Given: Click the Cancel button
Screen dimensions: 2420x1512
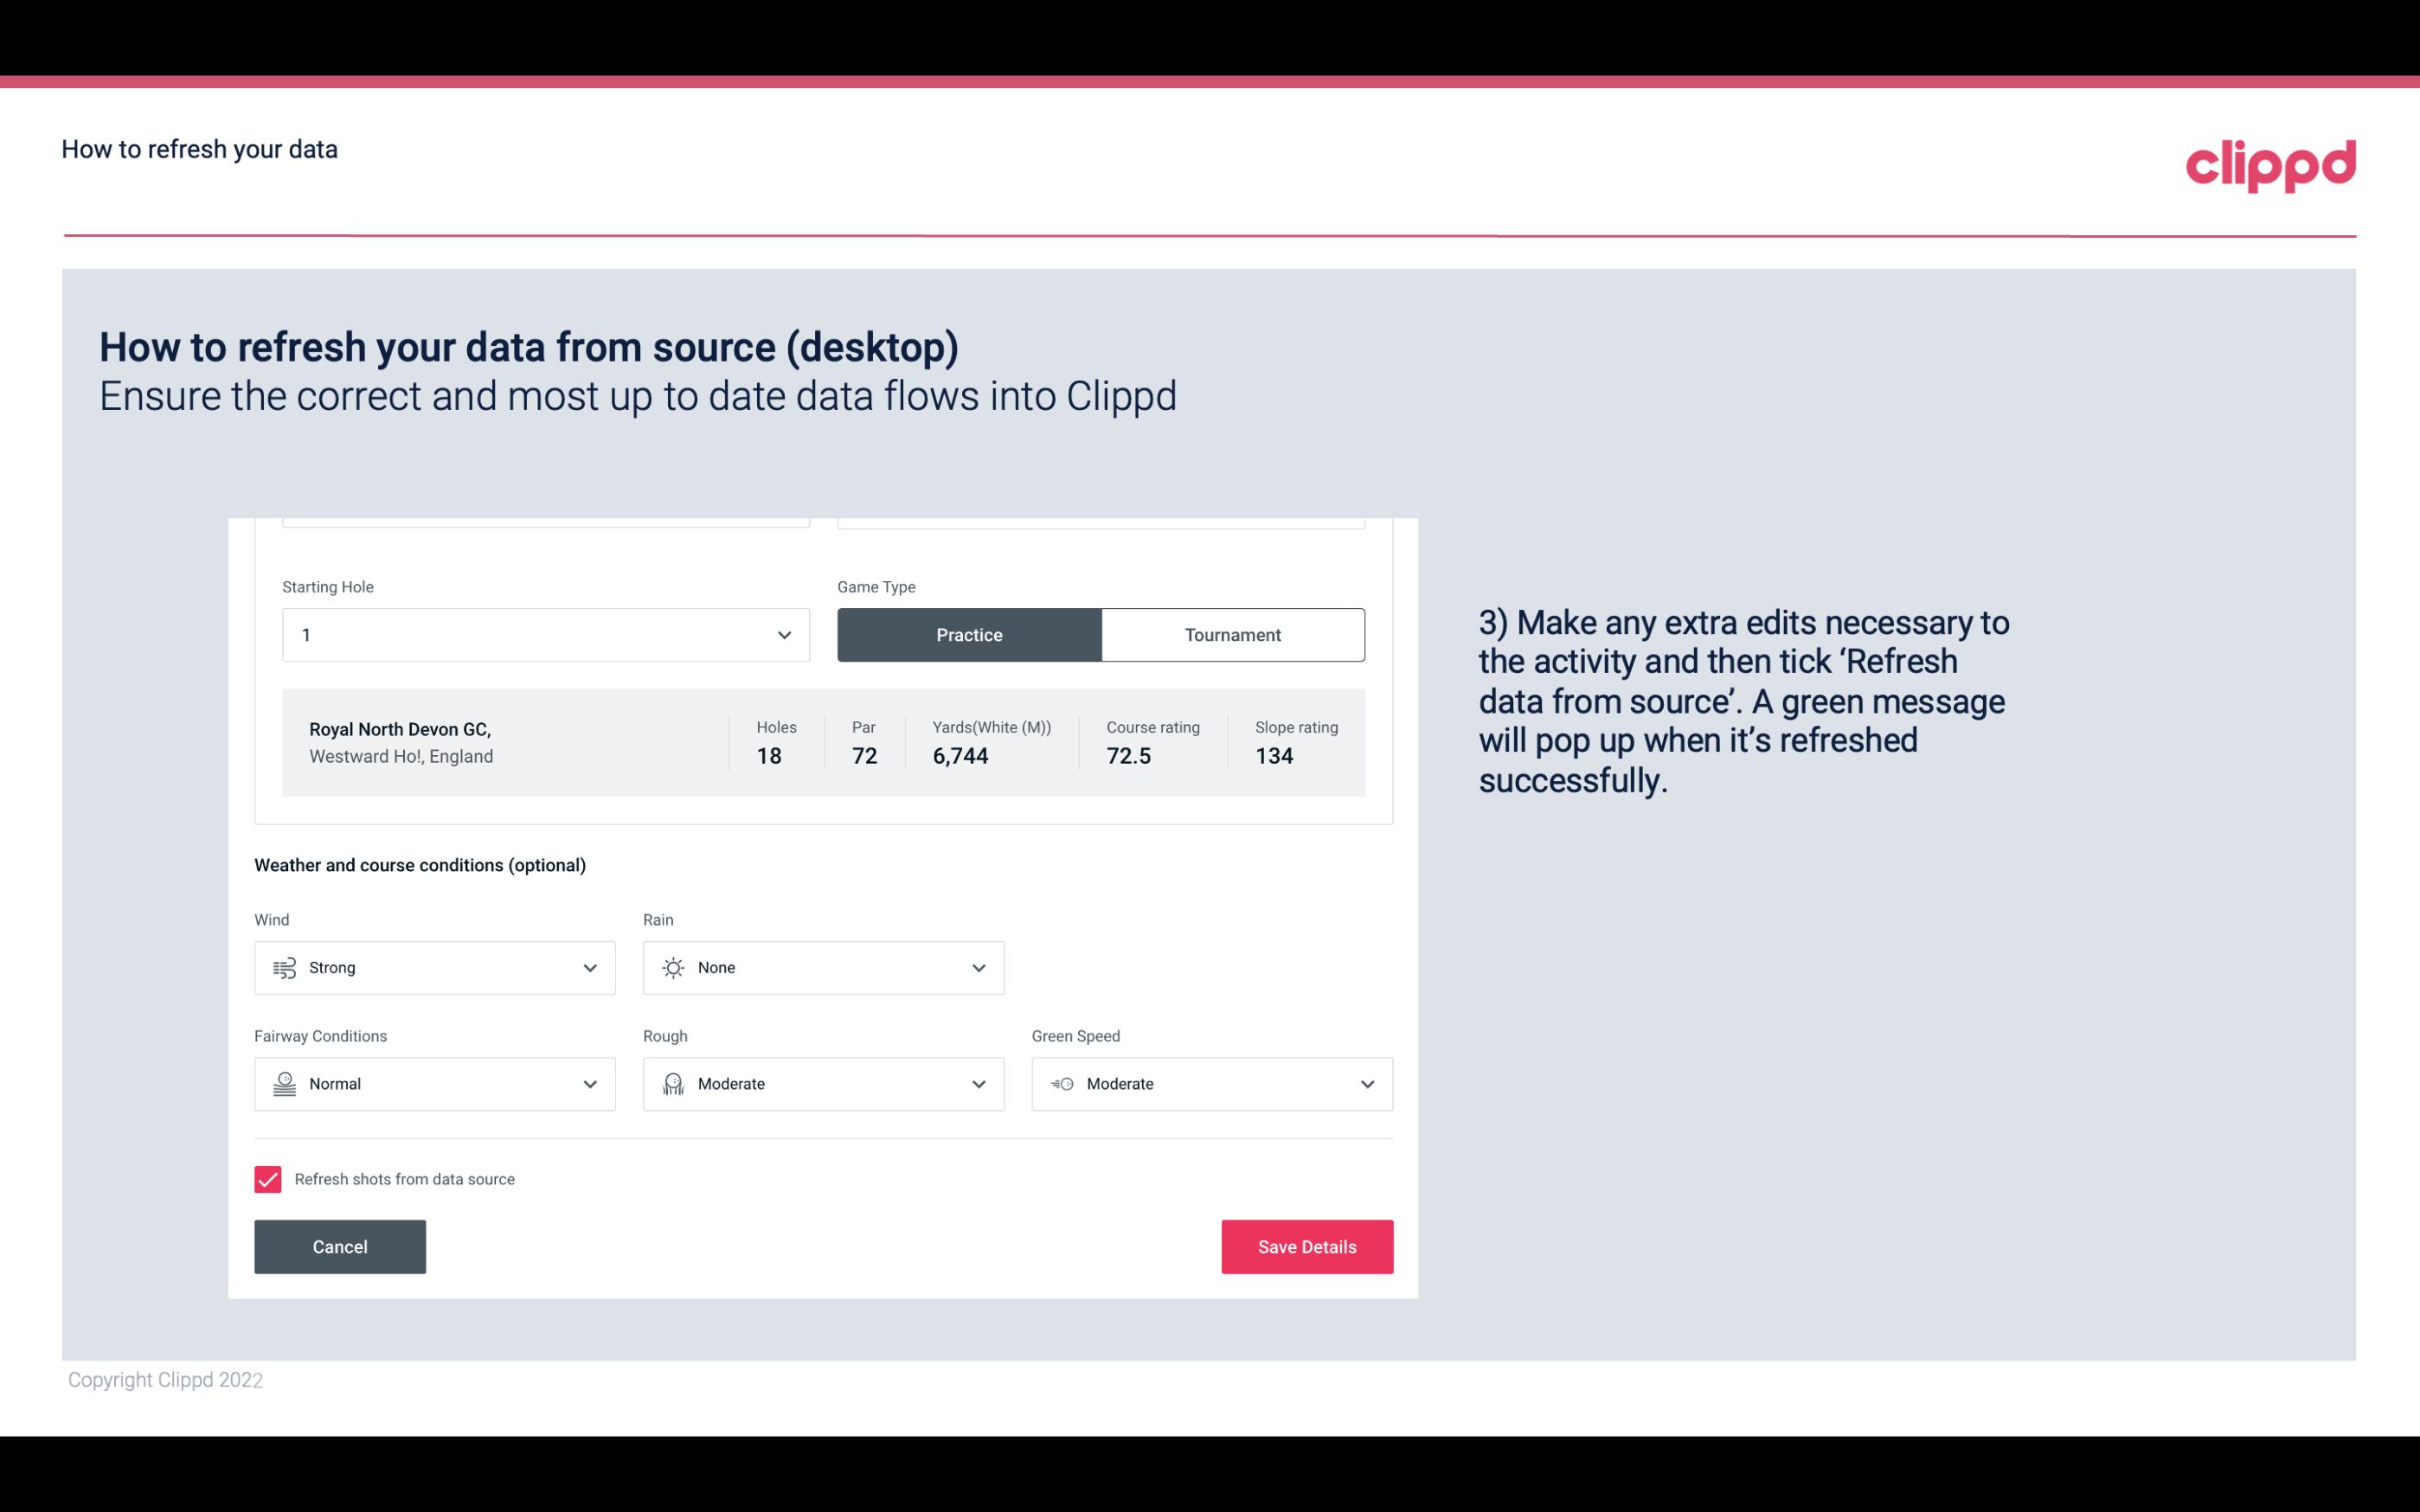Looking at the screenshot, I should pos(340,1246).
